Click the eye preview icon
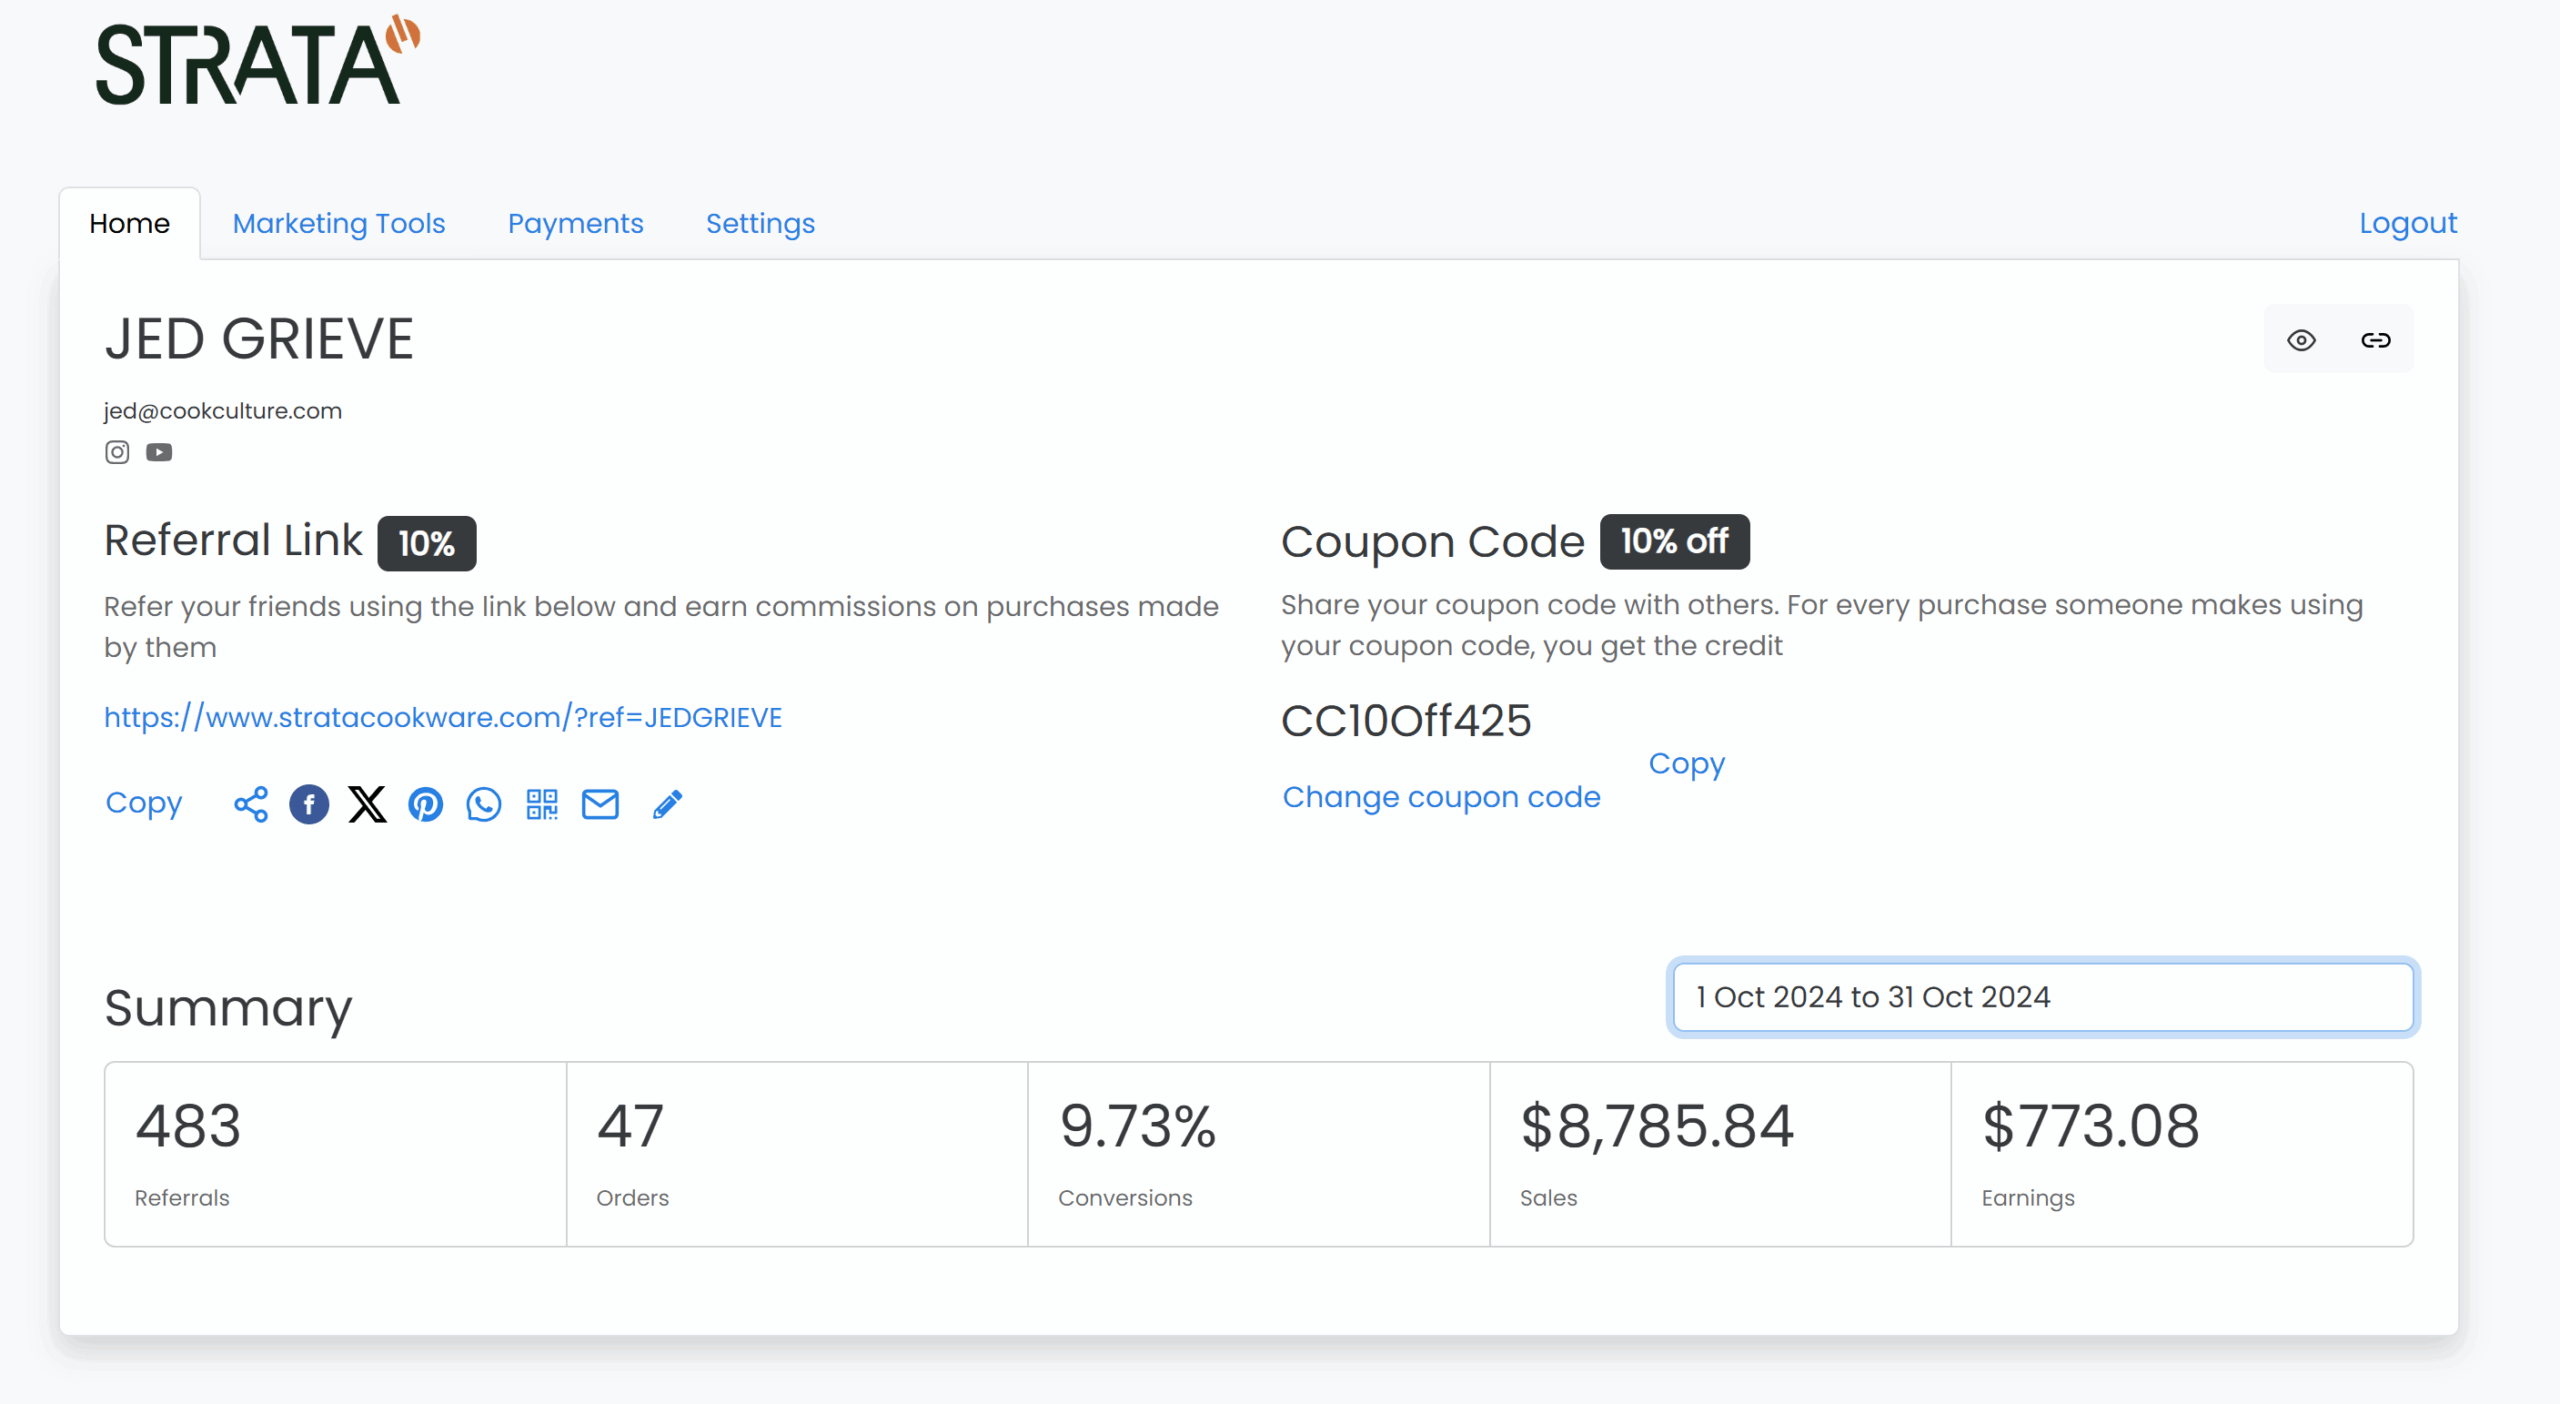 tap(2301, 340)
